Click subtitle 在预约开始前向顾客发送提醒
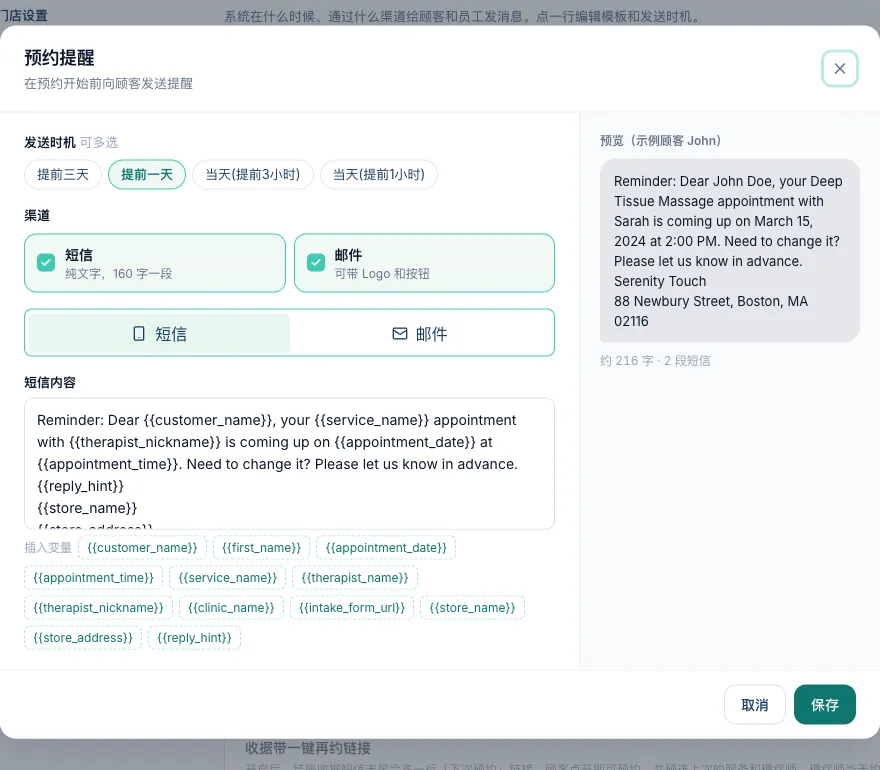 (108, 84)
